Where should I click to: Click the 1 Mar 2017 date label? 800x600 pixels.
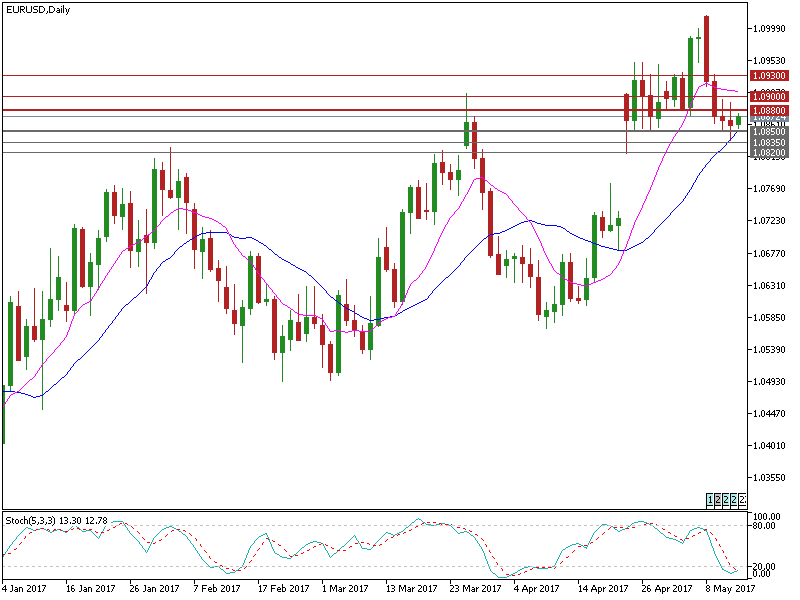(345, 588)
